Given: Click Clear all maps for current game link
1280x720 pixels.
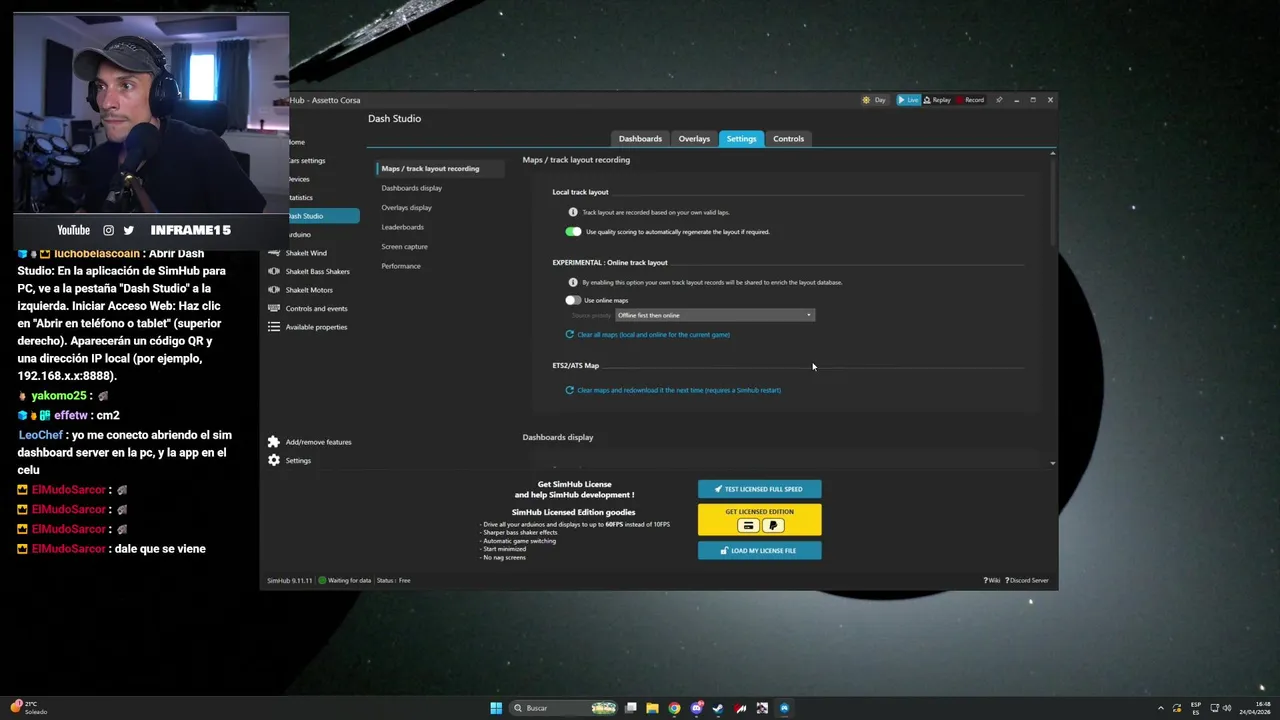Looking at the screenshot, I should click(x=653, y=335).
